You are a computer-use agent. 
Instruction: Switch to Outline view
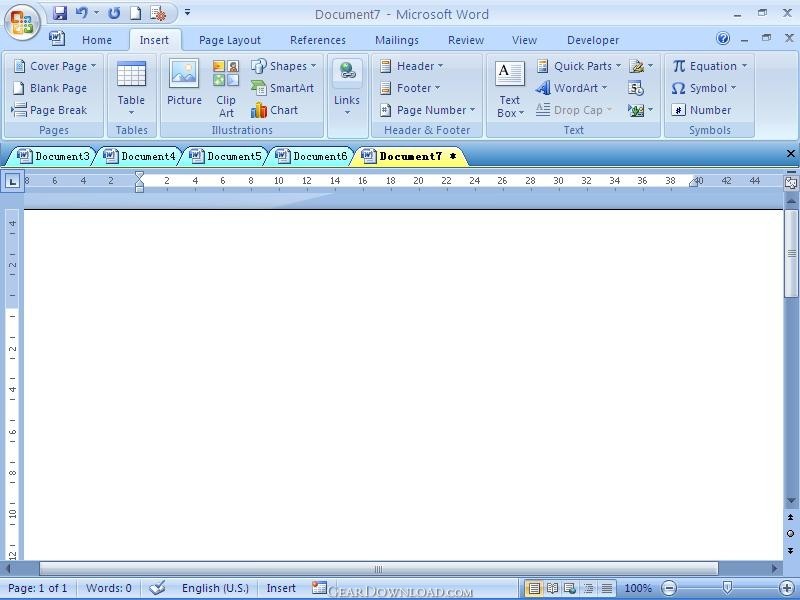[589, 588]
